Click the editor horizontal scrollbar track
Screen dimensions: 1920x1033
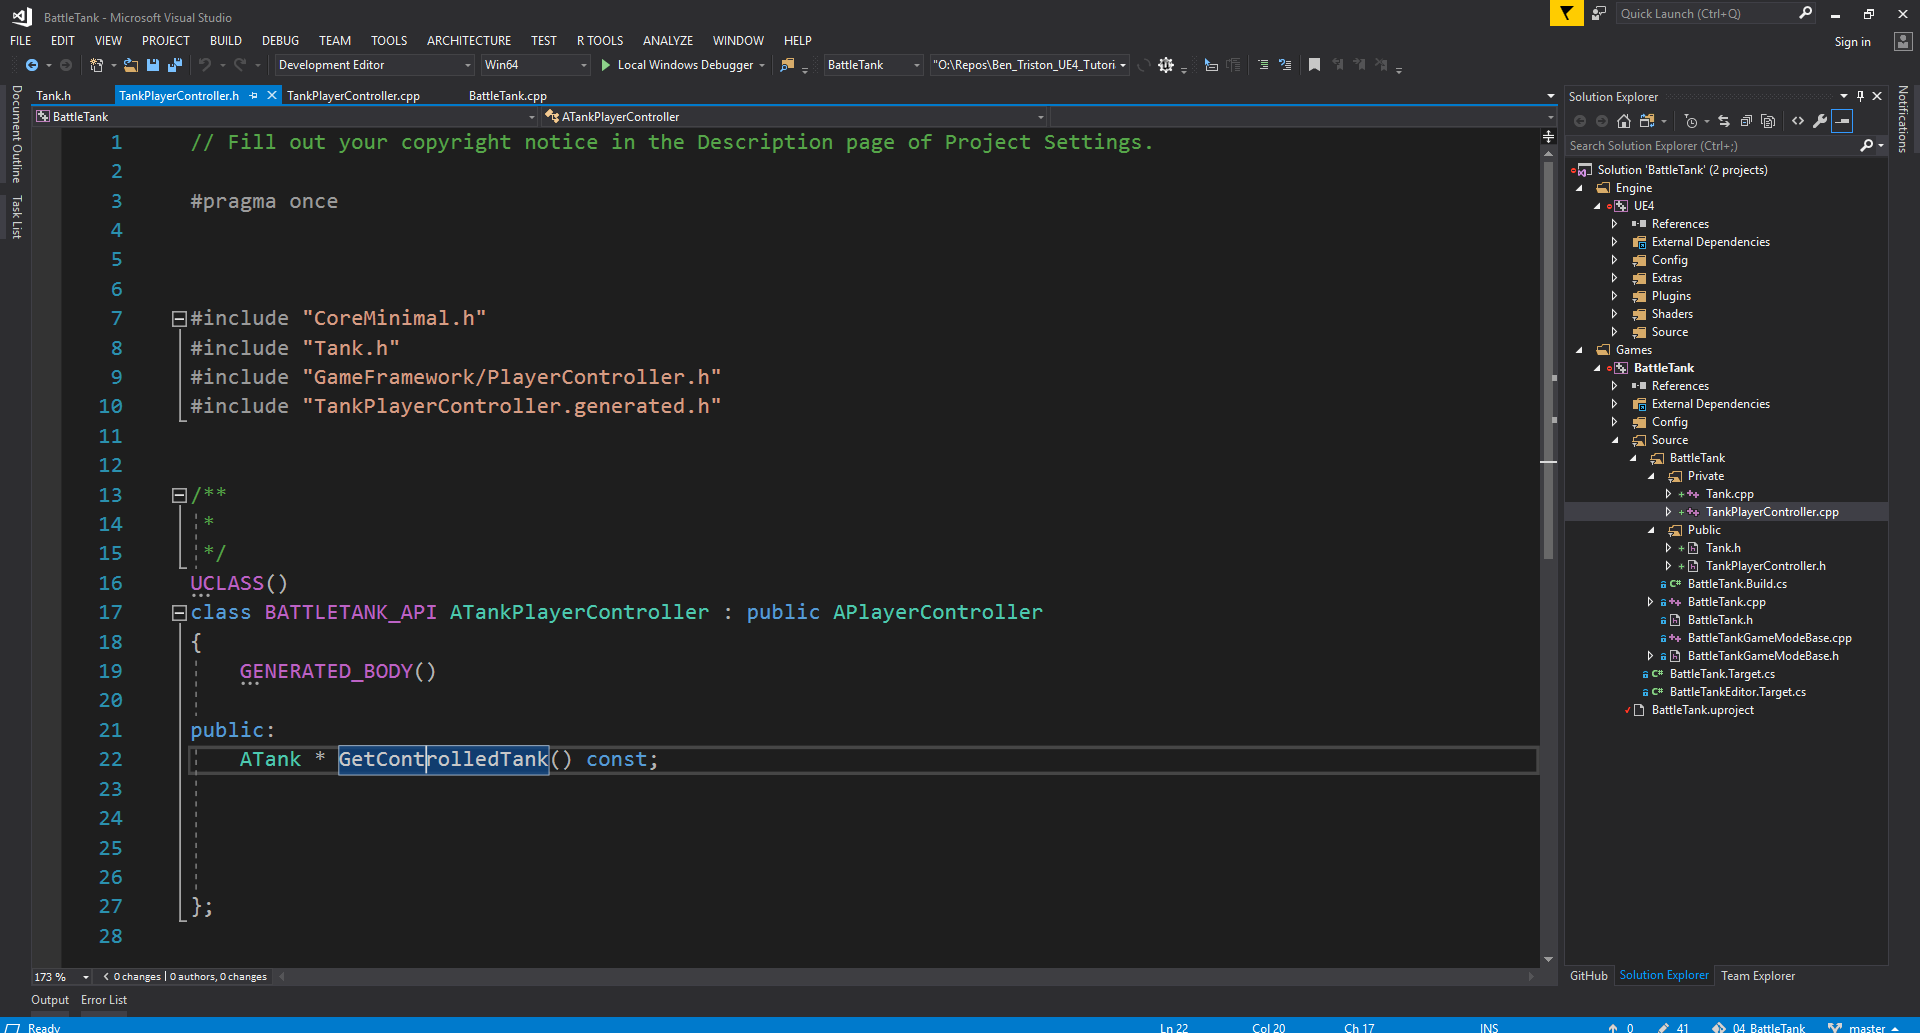[905, 977]
